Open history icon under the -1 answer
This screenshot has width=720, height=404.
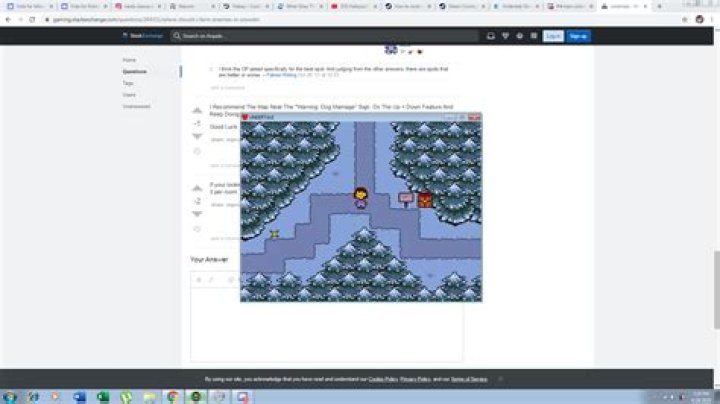[x=197, y=152]
